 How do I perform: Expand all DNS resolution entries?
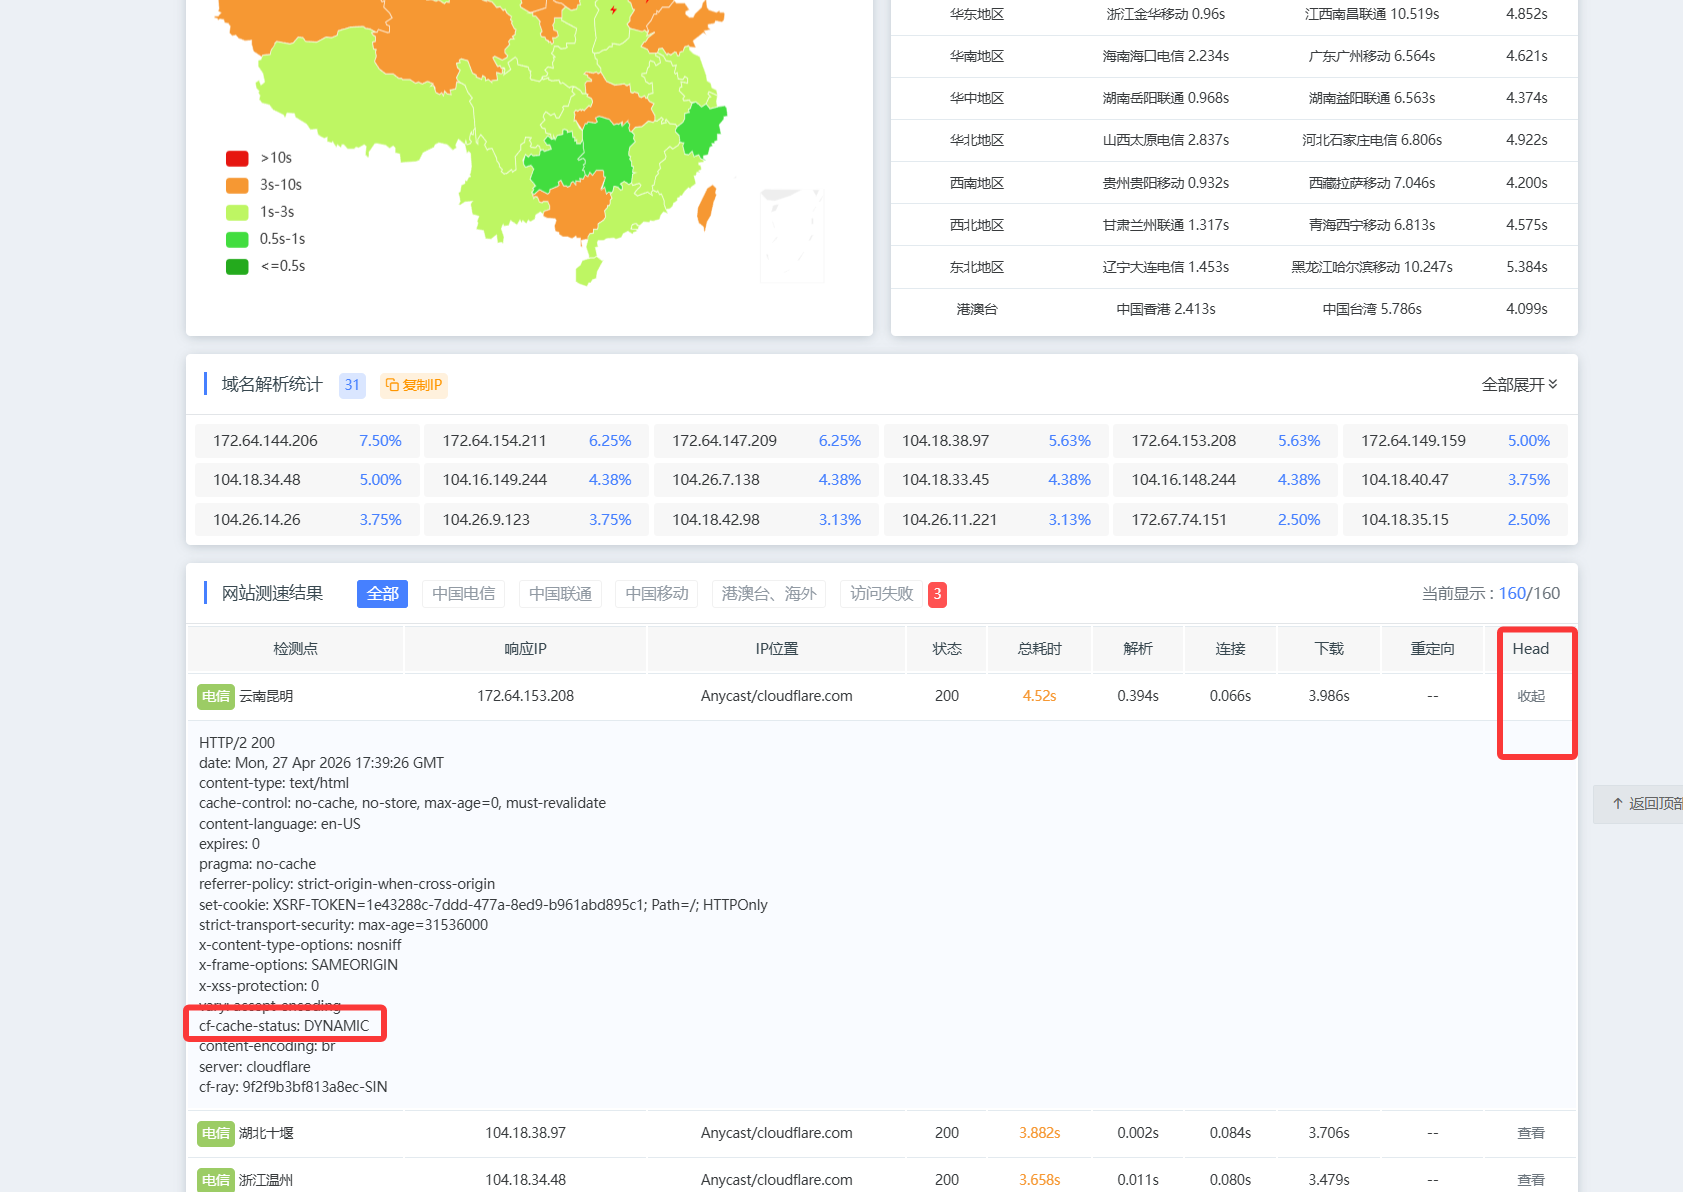(1518, 385)
